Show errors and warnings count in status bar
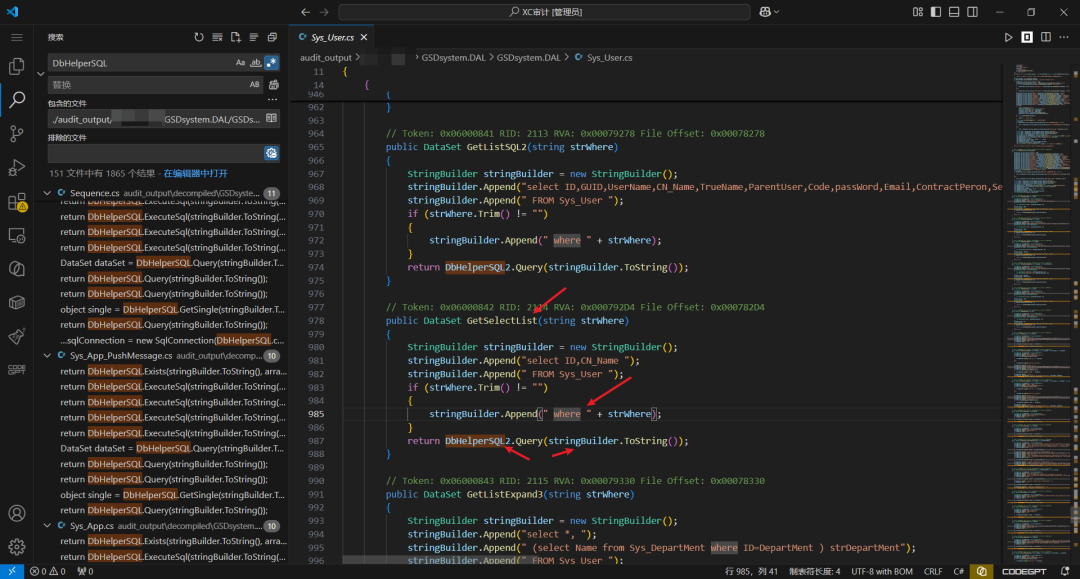 click(48, 571)
